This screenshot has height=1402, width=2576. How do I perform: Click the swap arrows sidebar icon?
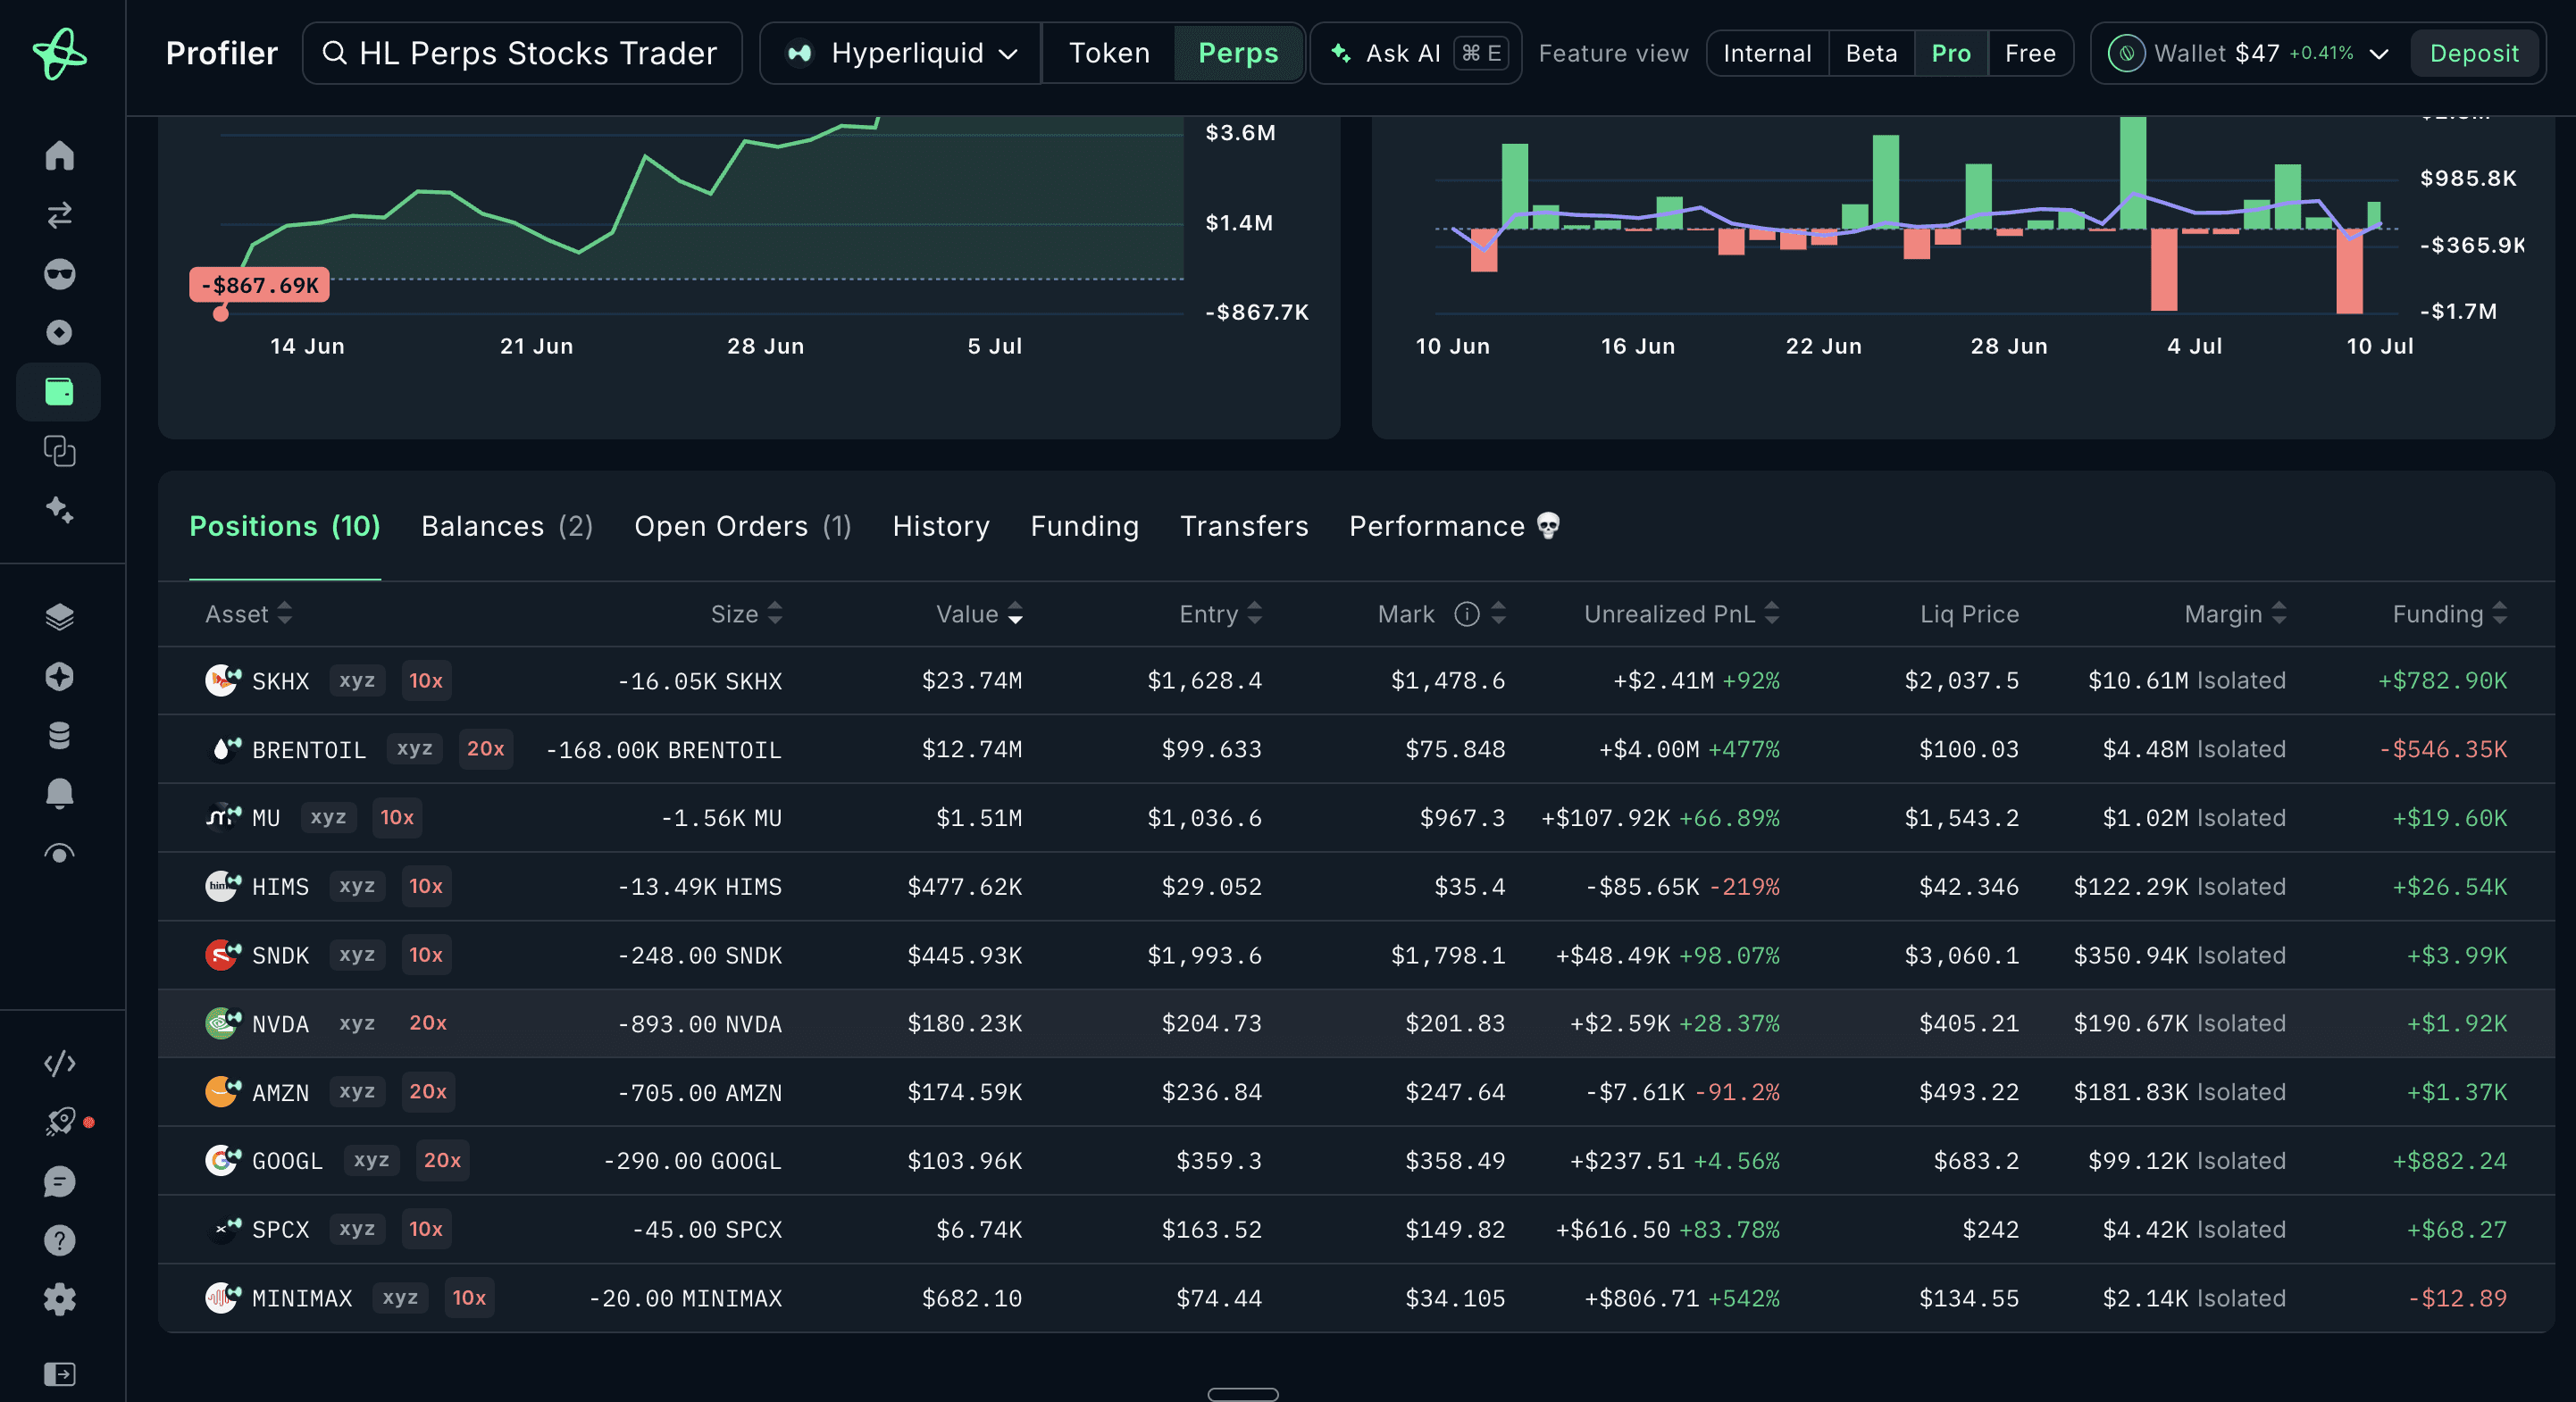pyautogui.click(x=59, y=214)
